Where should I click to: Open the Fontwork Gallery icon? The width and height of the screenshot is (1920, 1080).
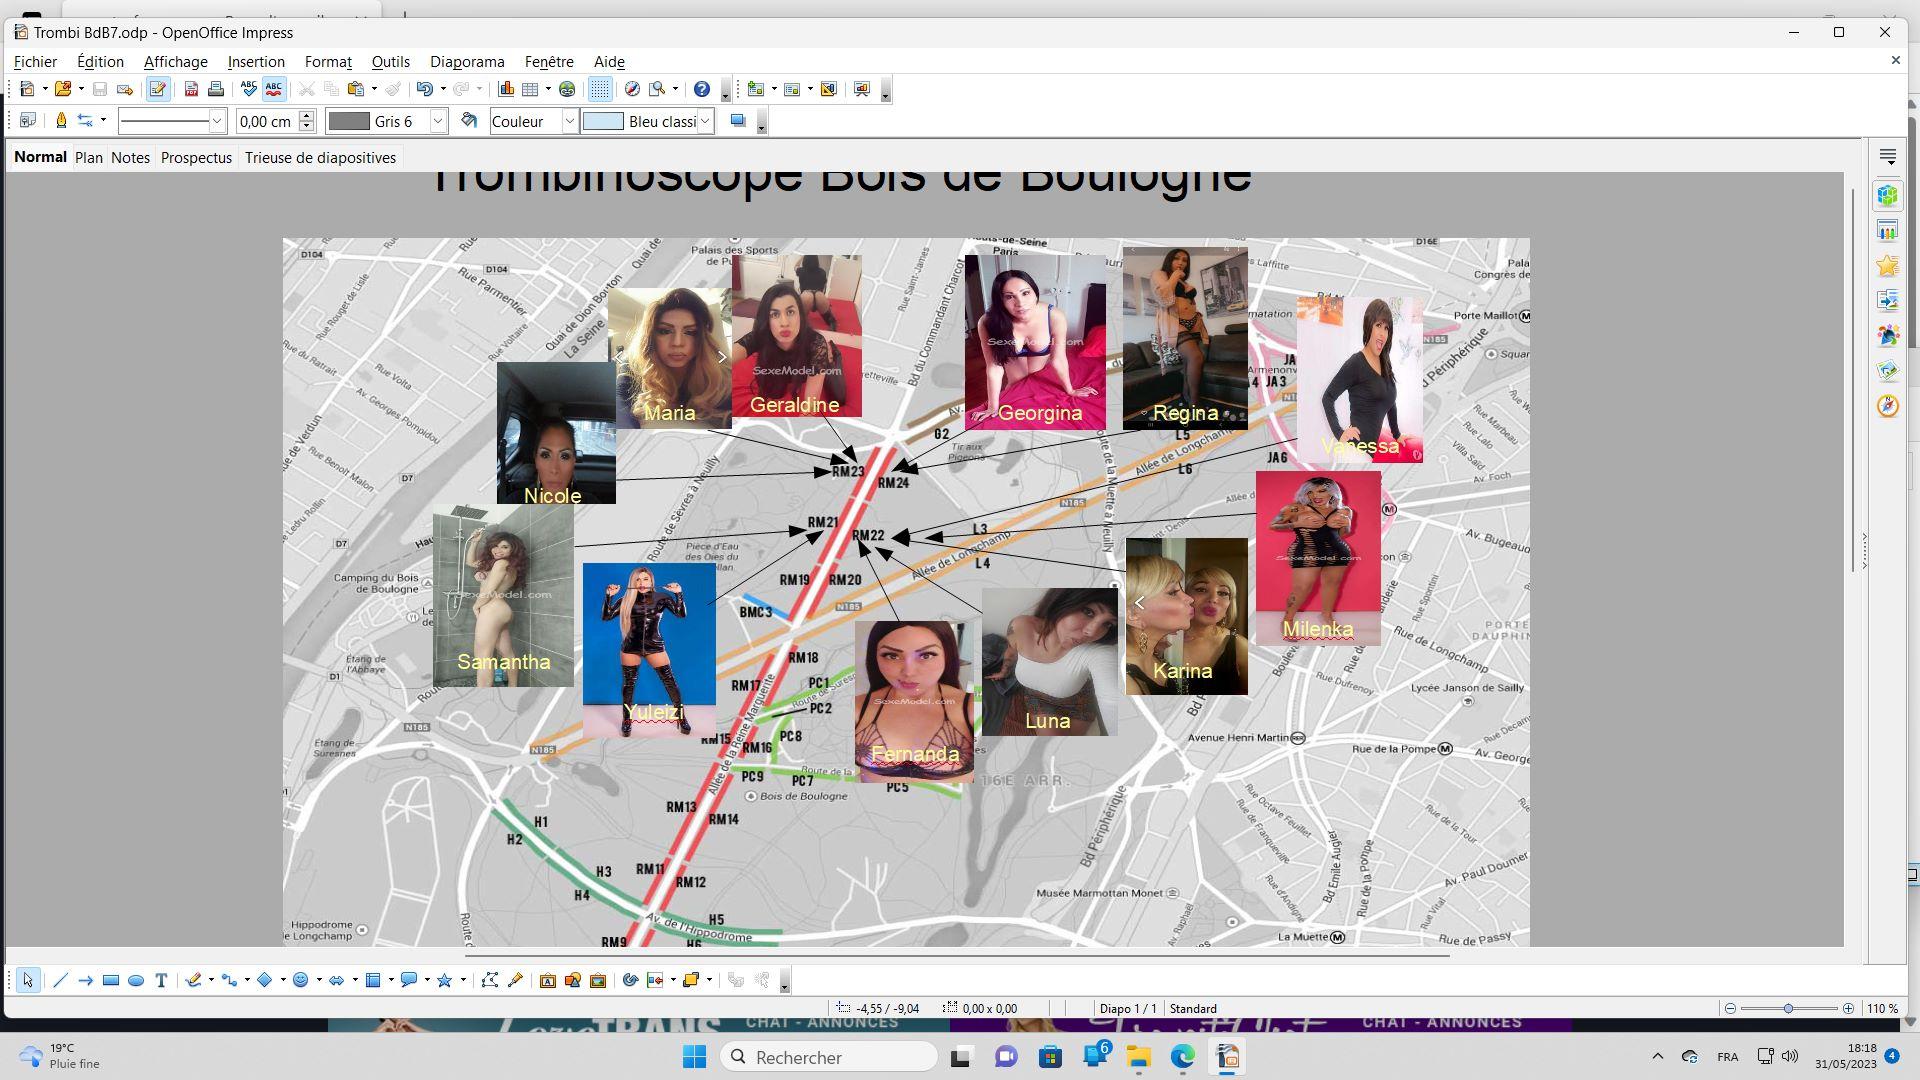pyautogui.click(x=548, y=980)
